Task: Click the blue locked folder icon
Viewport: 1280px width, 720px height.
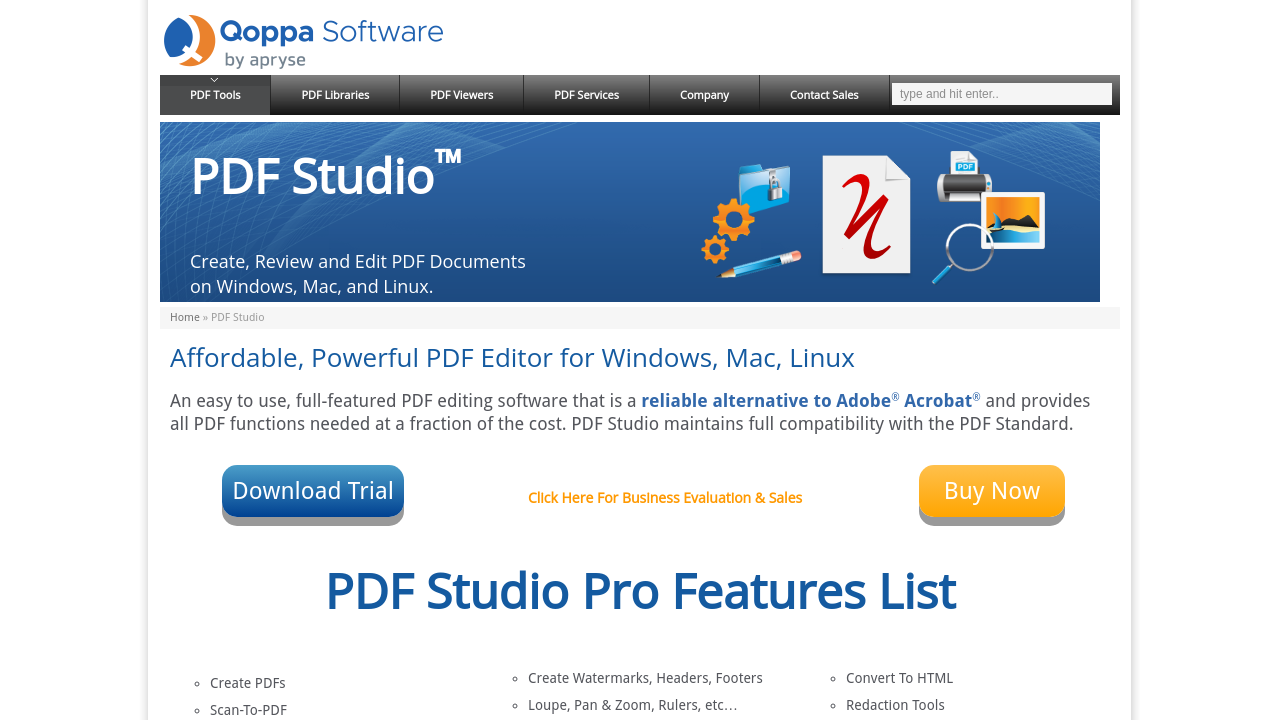Action: click(765, 186)
